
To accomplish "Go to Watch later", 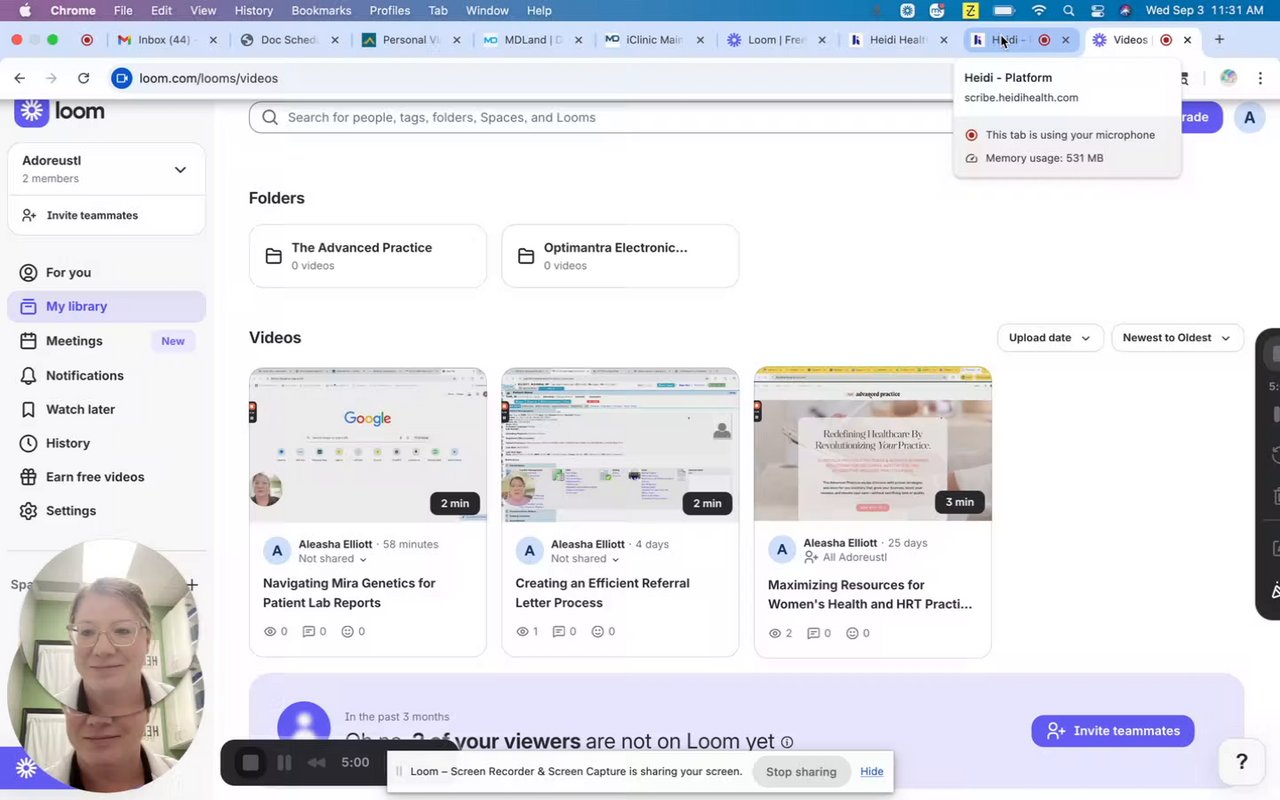I will click(106, 409).
